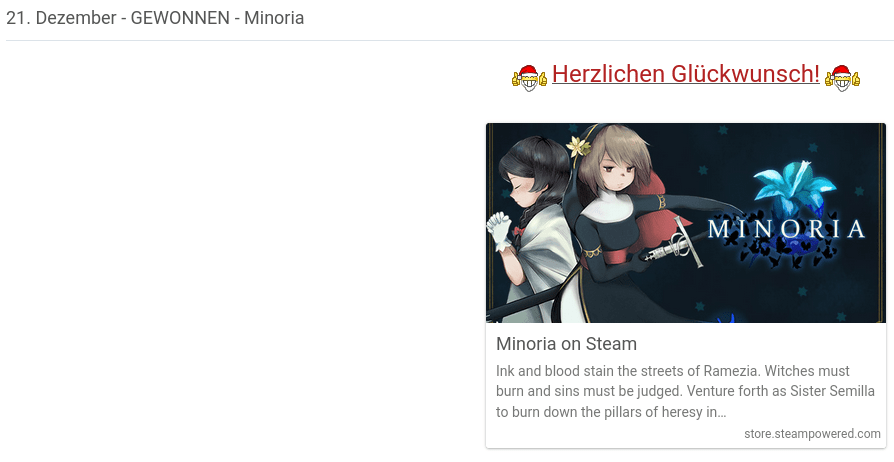Viewport: 894px width, 462px height.
Task: Click the word GEWONNEN in the heading
Action: [x=180, y=18]
